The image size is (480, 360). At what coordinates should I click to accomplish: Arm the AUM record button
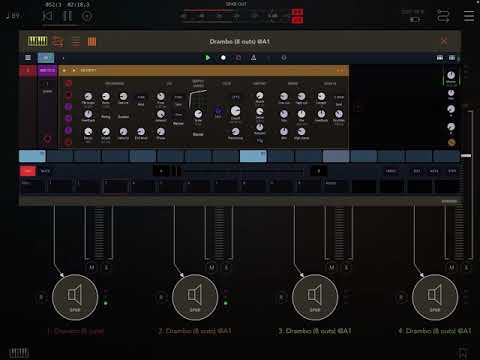(x=87, y=16)
